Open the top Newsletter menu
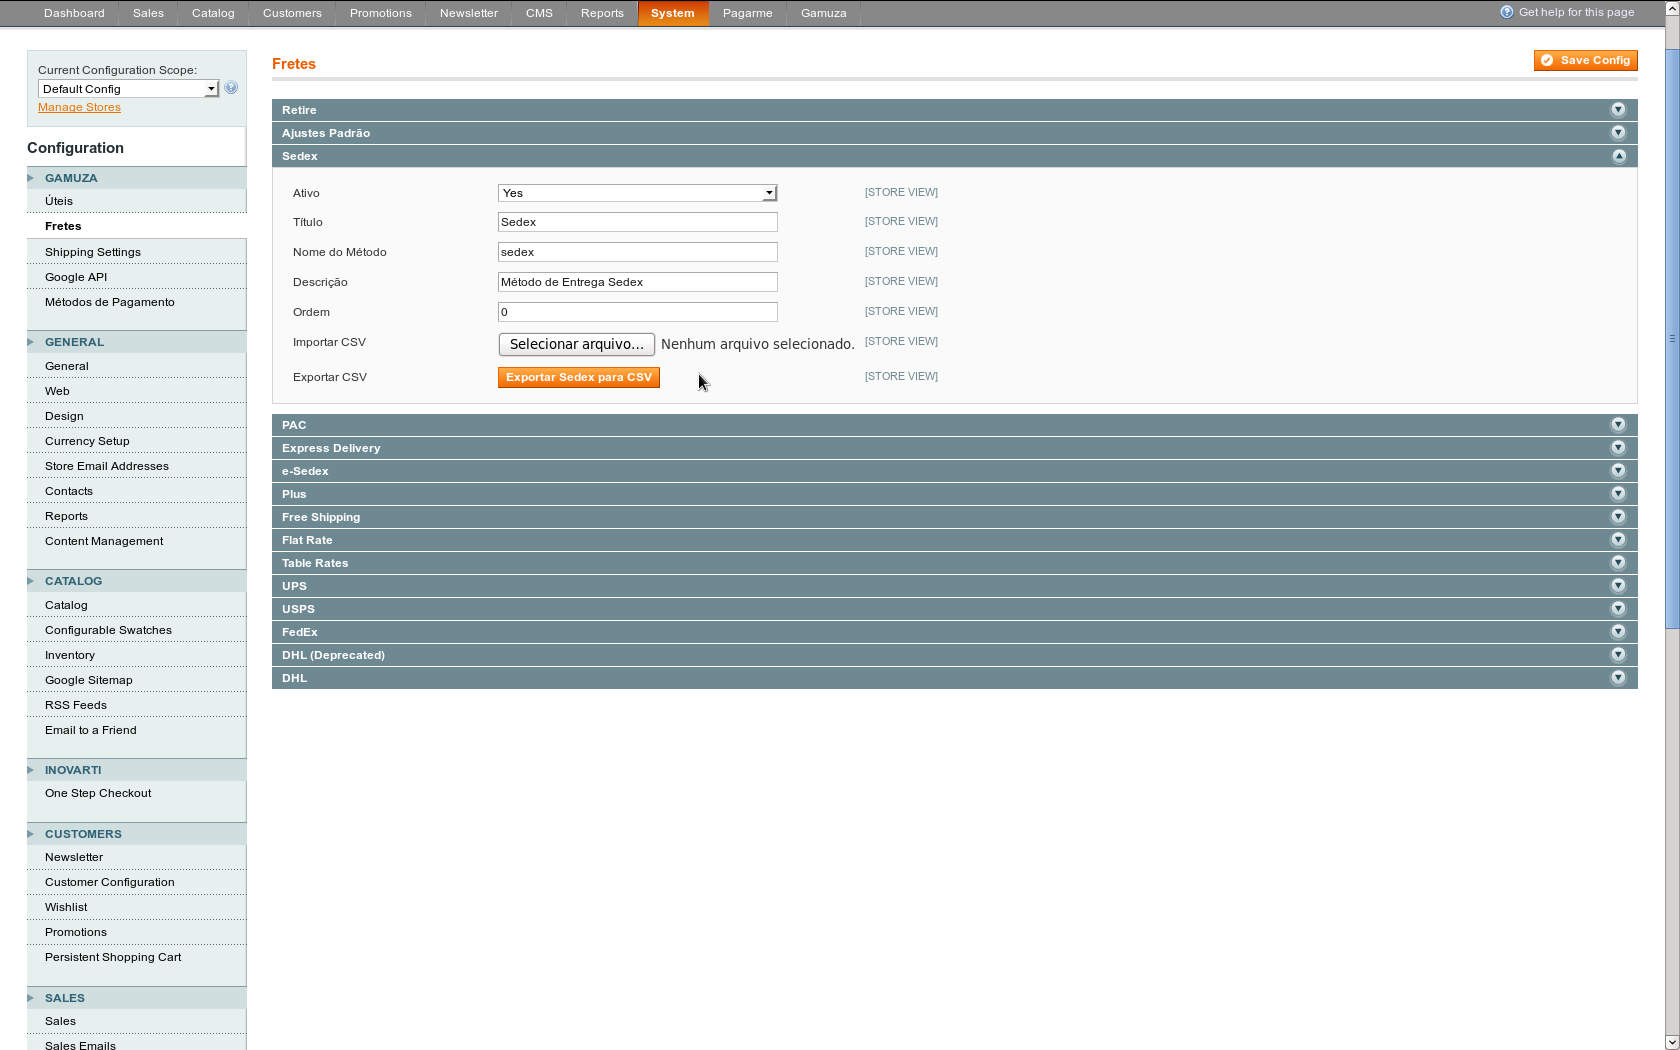The width and height of the screenshot is (1680, 1050). (x=469, y=13)
